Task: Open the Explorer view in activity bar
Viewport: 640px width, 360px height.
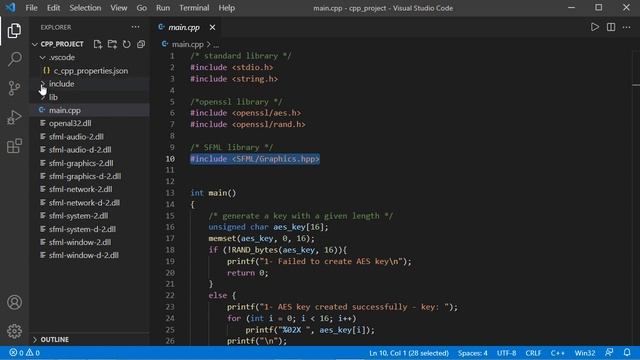Action: pos(14,31)
